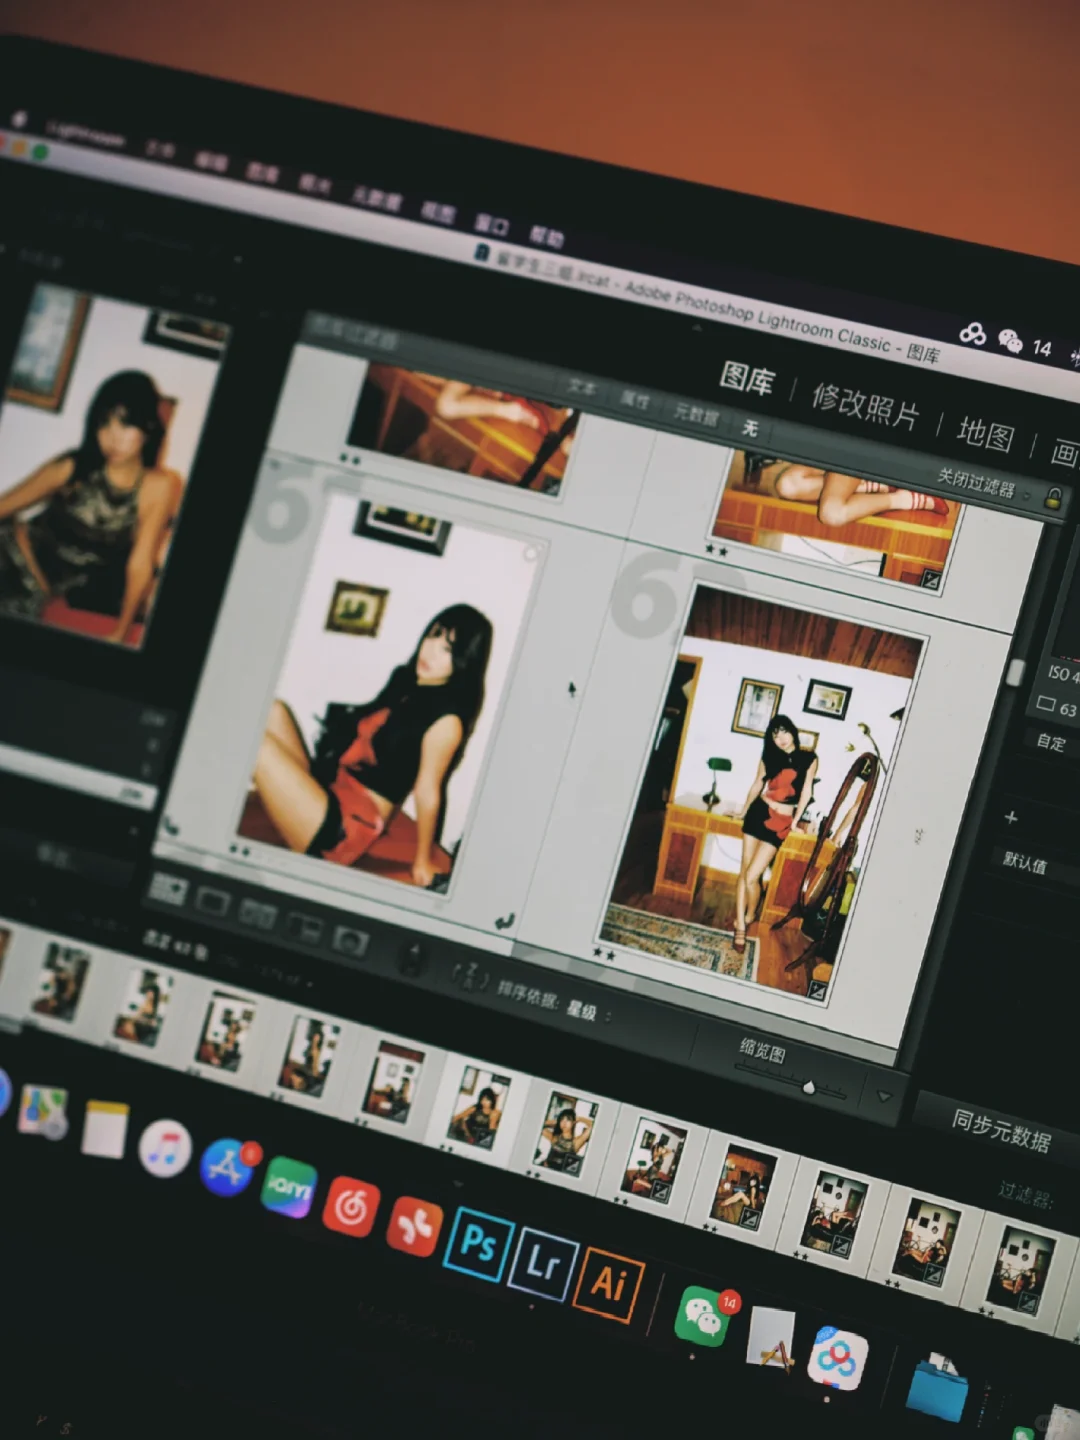Image resolution: width=1080 pixels, height=1440 pixels.
Task: Open the 帮助 Help menu
Action: [x=546, y=237]
